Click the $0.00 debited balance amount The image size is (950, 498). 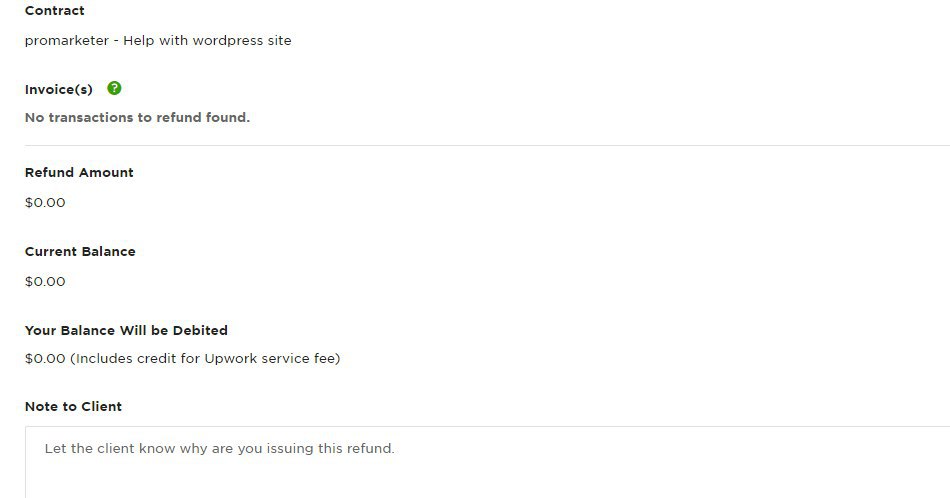[x=45, y=358]
